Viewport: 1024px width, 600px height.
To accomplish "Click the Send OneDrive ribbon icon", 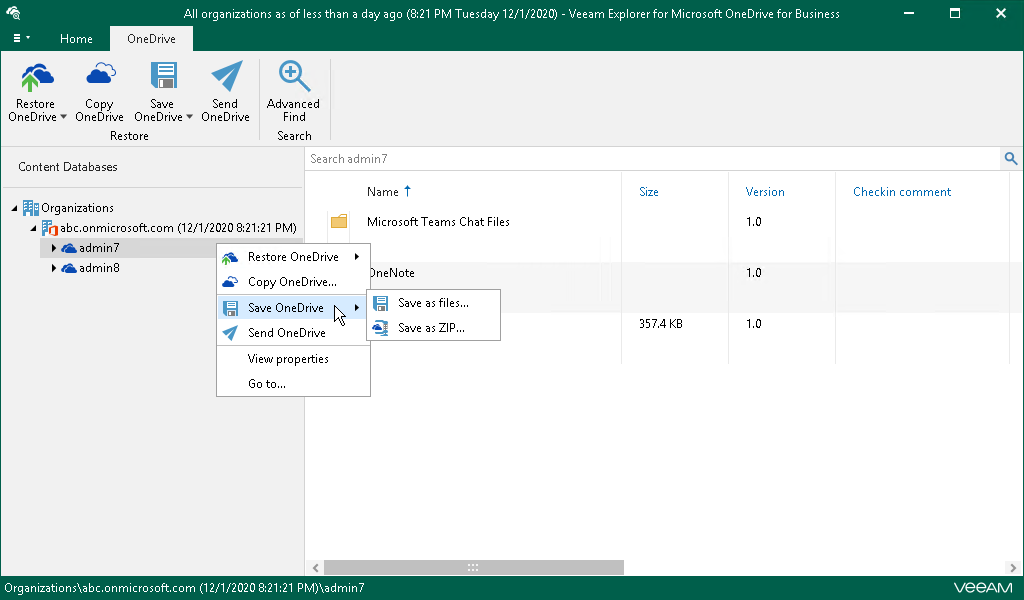I will point(226,76).
